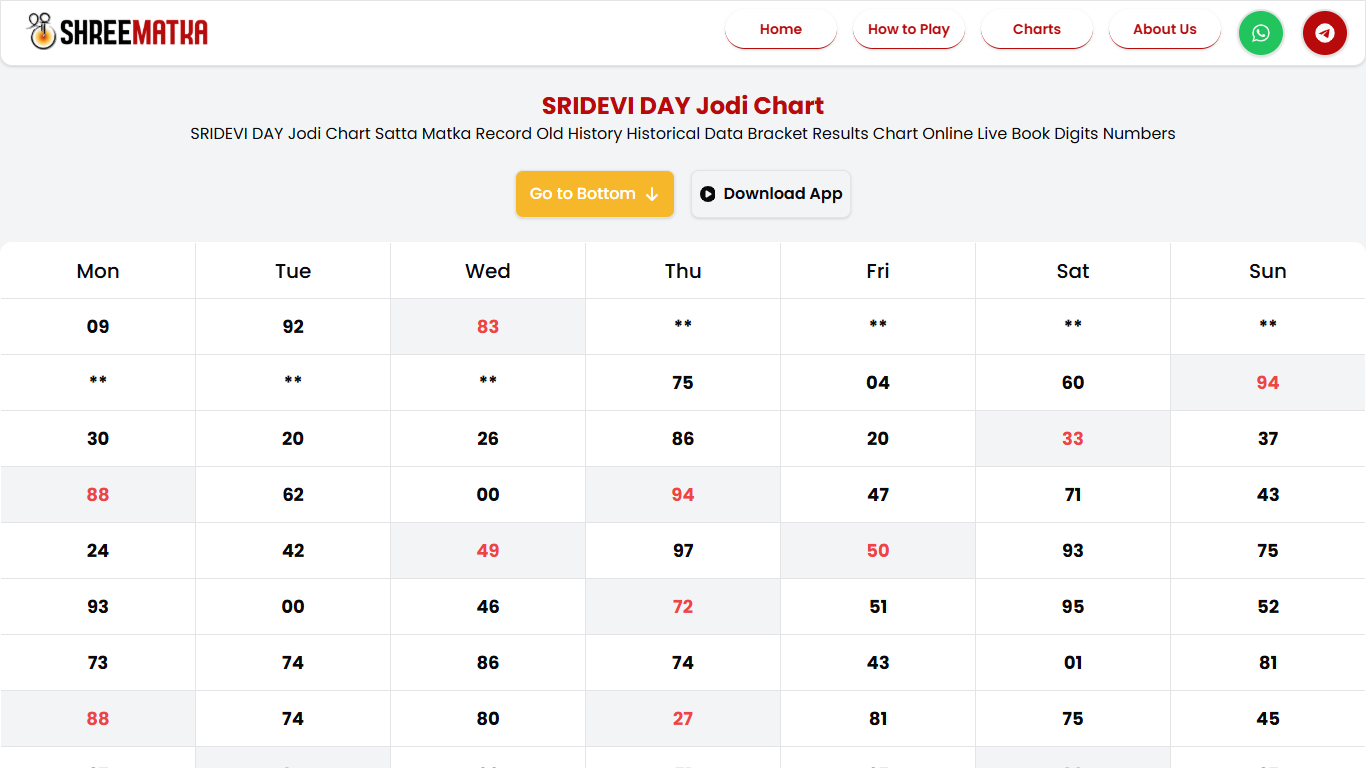Screen dimensions: 1366x768
Task: Open the Telegram channel icon
Action: click(x=1324, y=33)
